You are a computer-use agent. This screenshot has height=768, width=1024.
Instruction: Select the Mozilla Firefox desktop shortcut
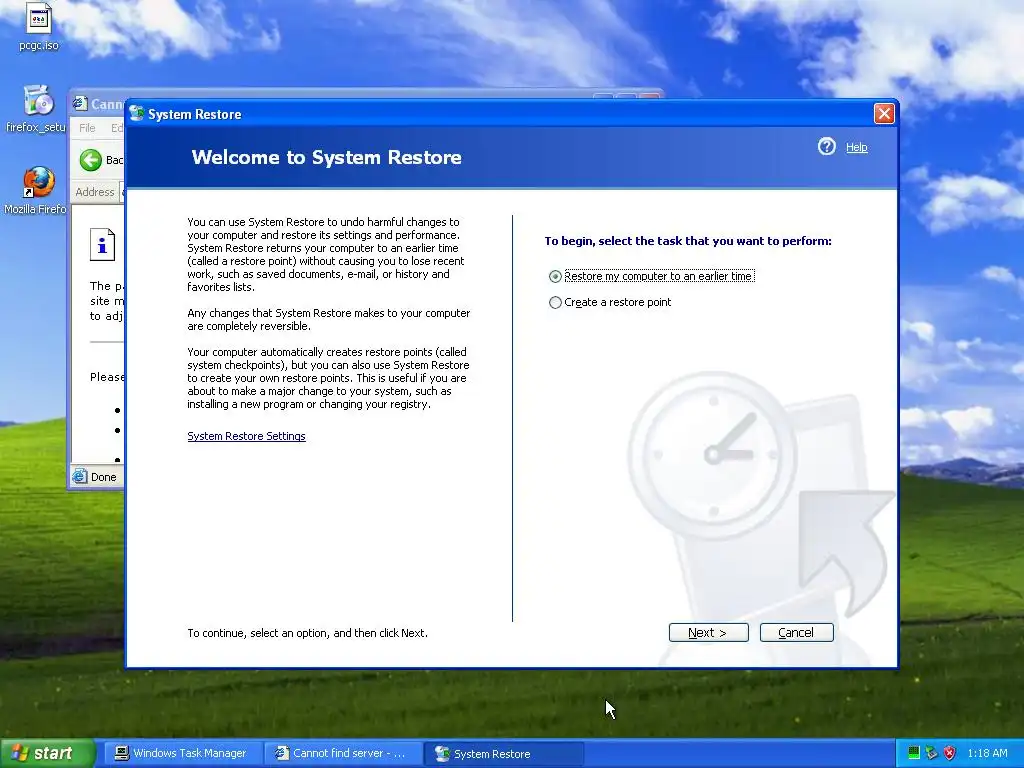point(37,191)
